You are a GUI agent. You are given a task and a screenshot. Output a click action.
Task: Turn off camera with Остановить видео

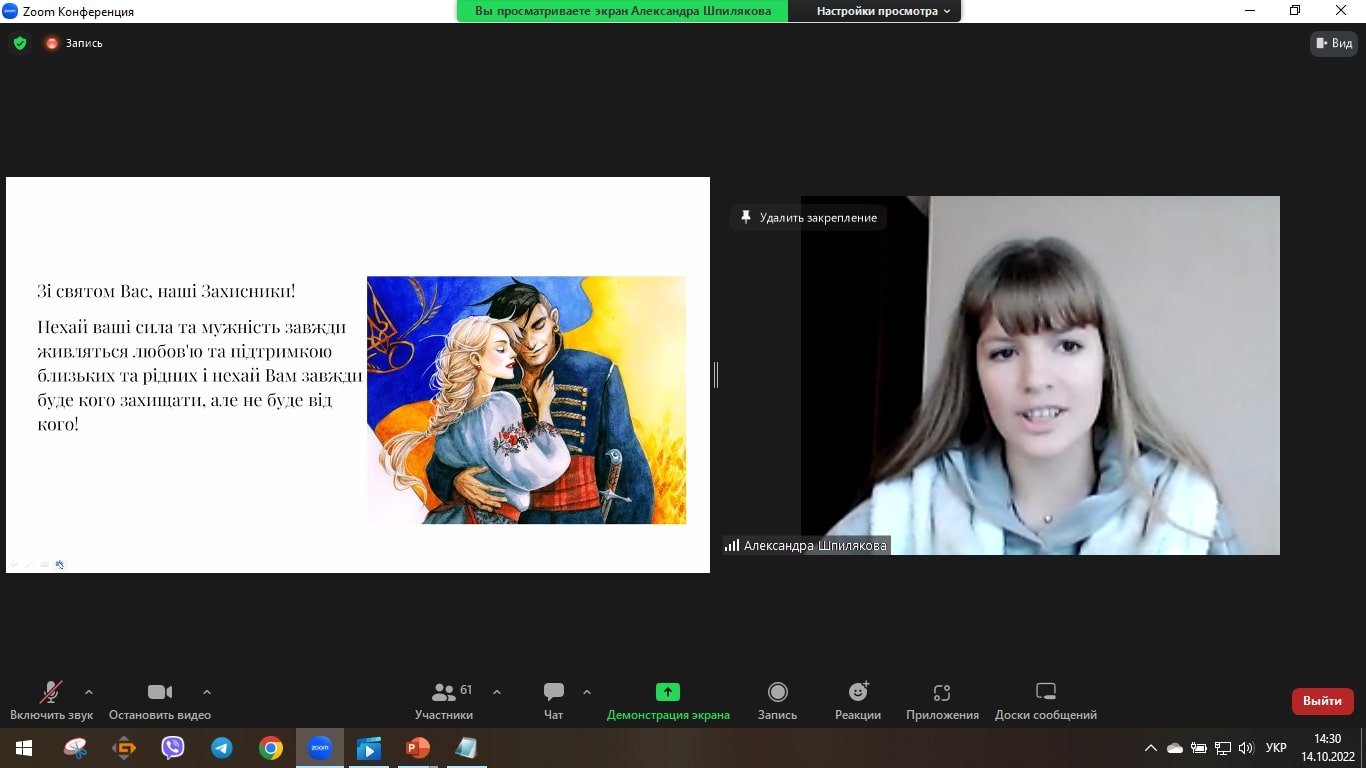(159, 700)
